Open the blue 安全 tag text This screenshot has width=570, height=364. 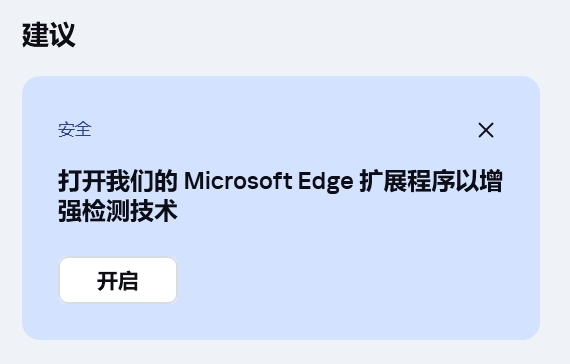tap(75, 129)
